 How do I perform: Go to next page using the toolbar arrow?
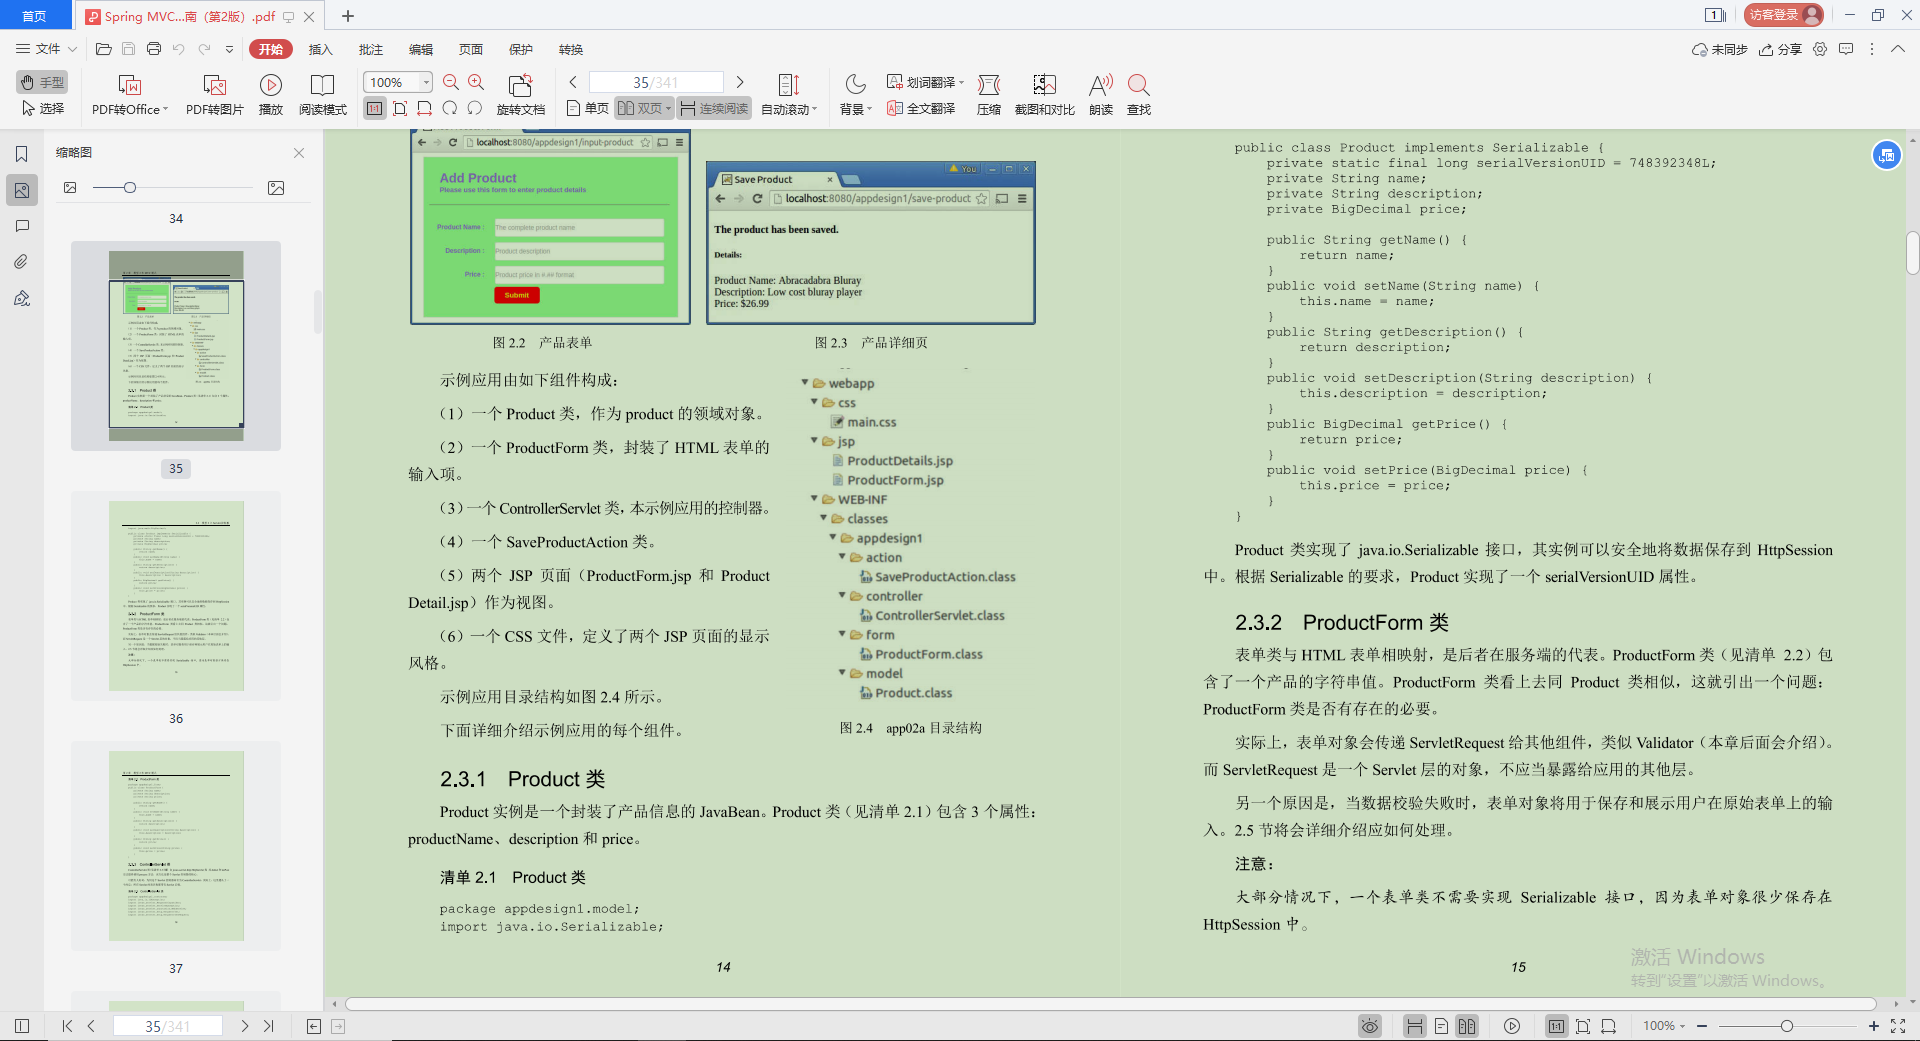(x=740, y=82)
